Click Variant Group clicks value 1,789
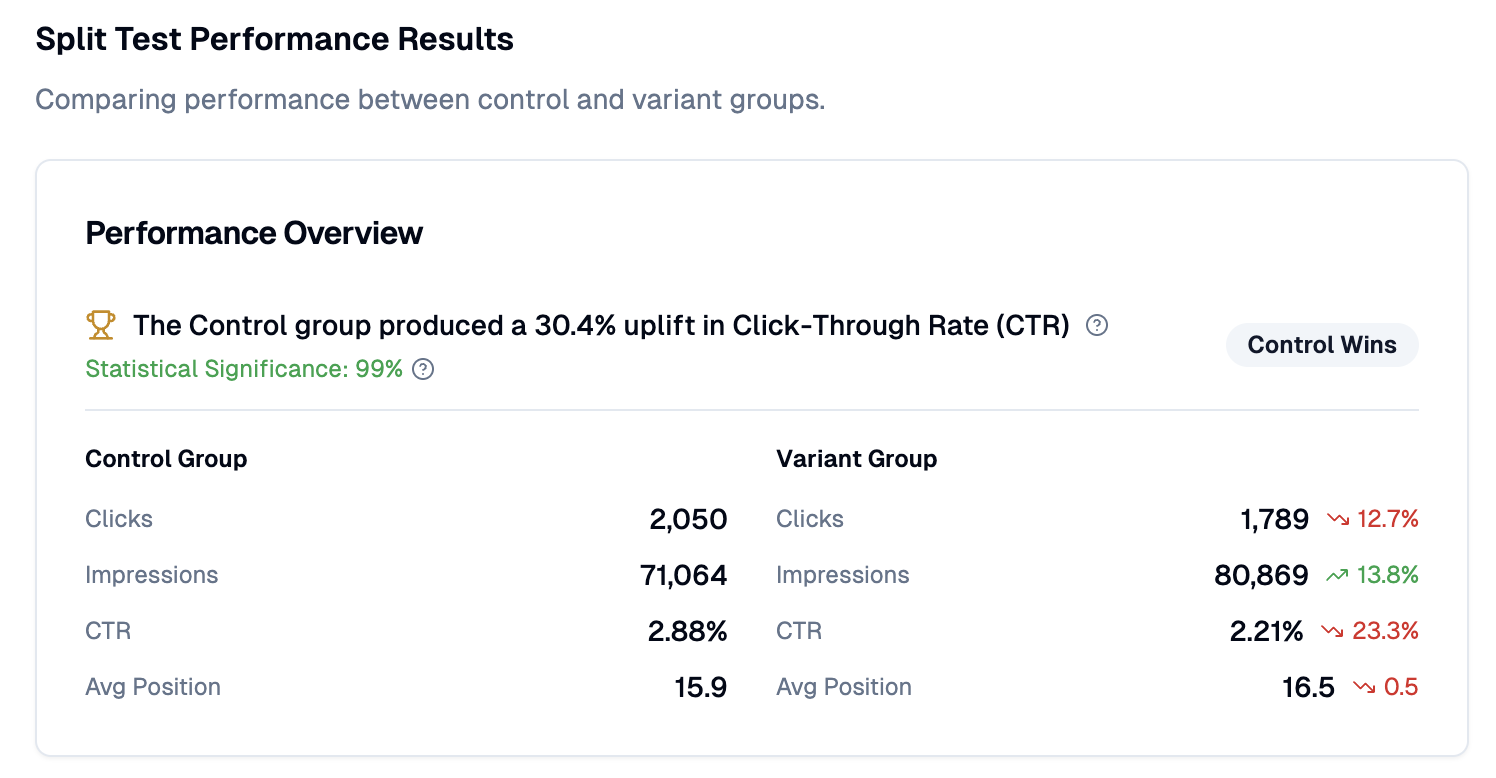 pyautogui.click(x=1272, y=519)
